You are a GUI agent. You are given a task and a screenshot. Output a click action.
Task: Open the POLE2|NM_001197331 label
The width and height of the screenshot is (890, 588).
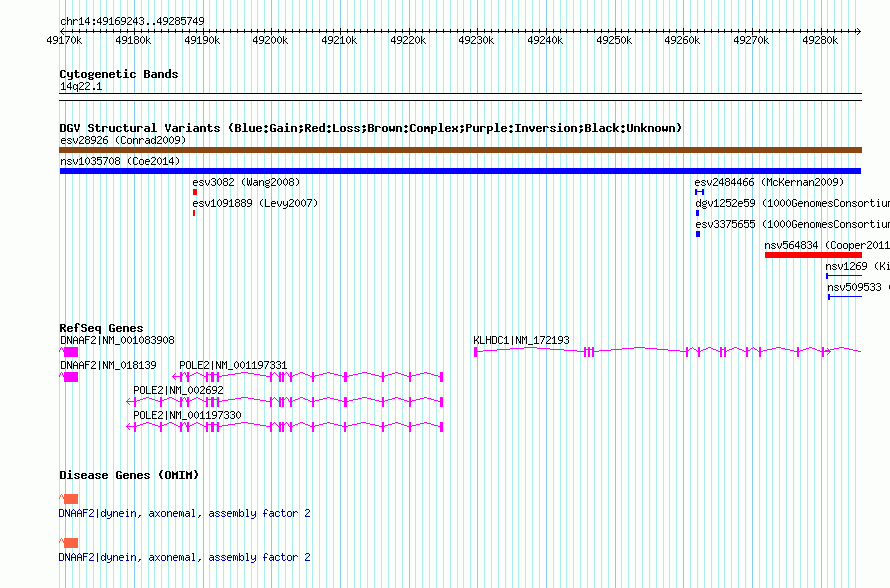[233, 365]
